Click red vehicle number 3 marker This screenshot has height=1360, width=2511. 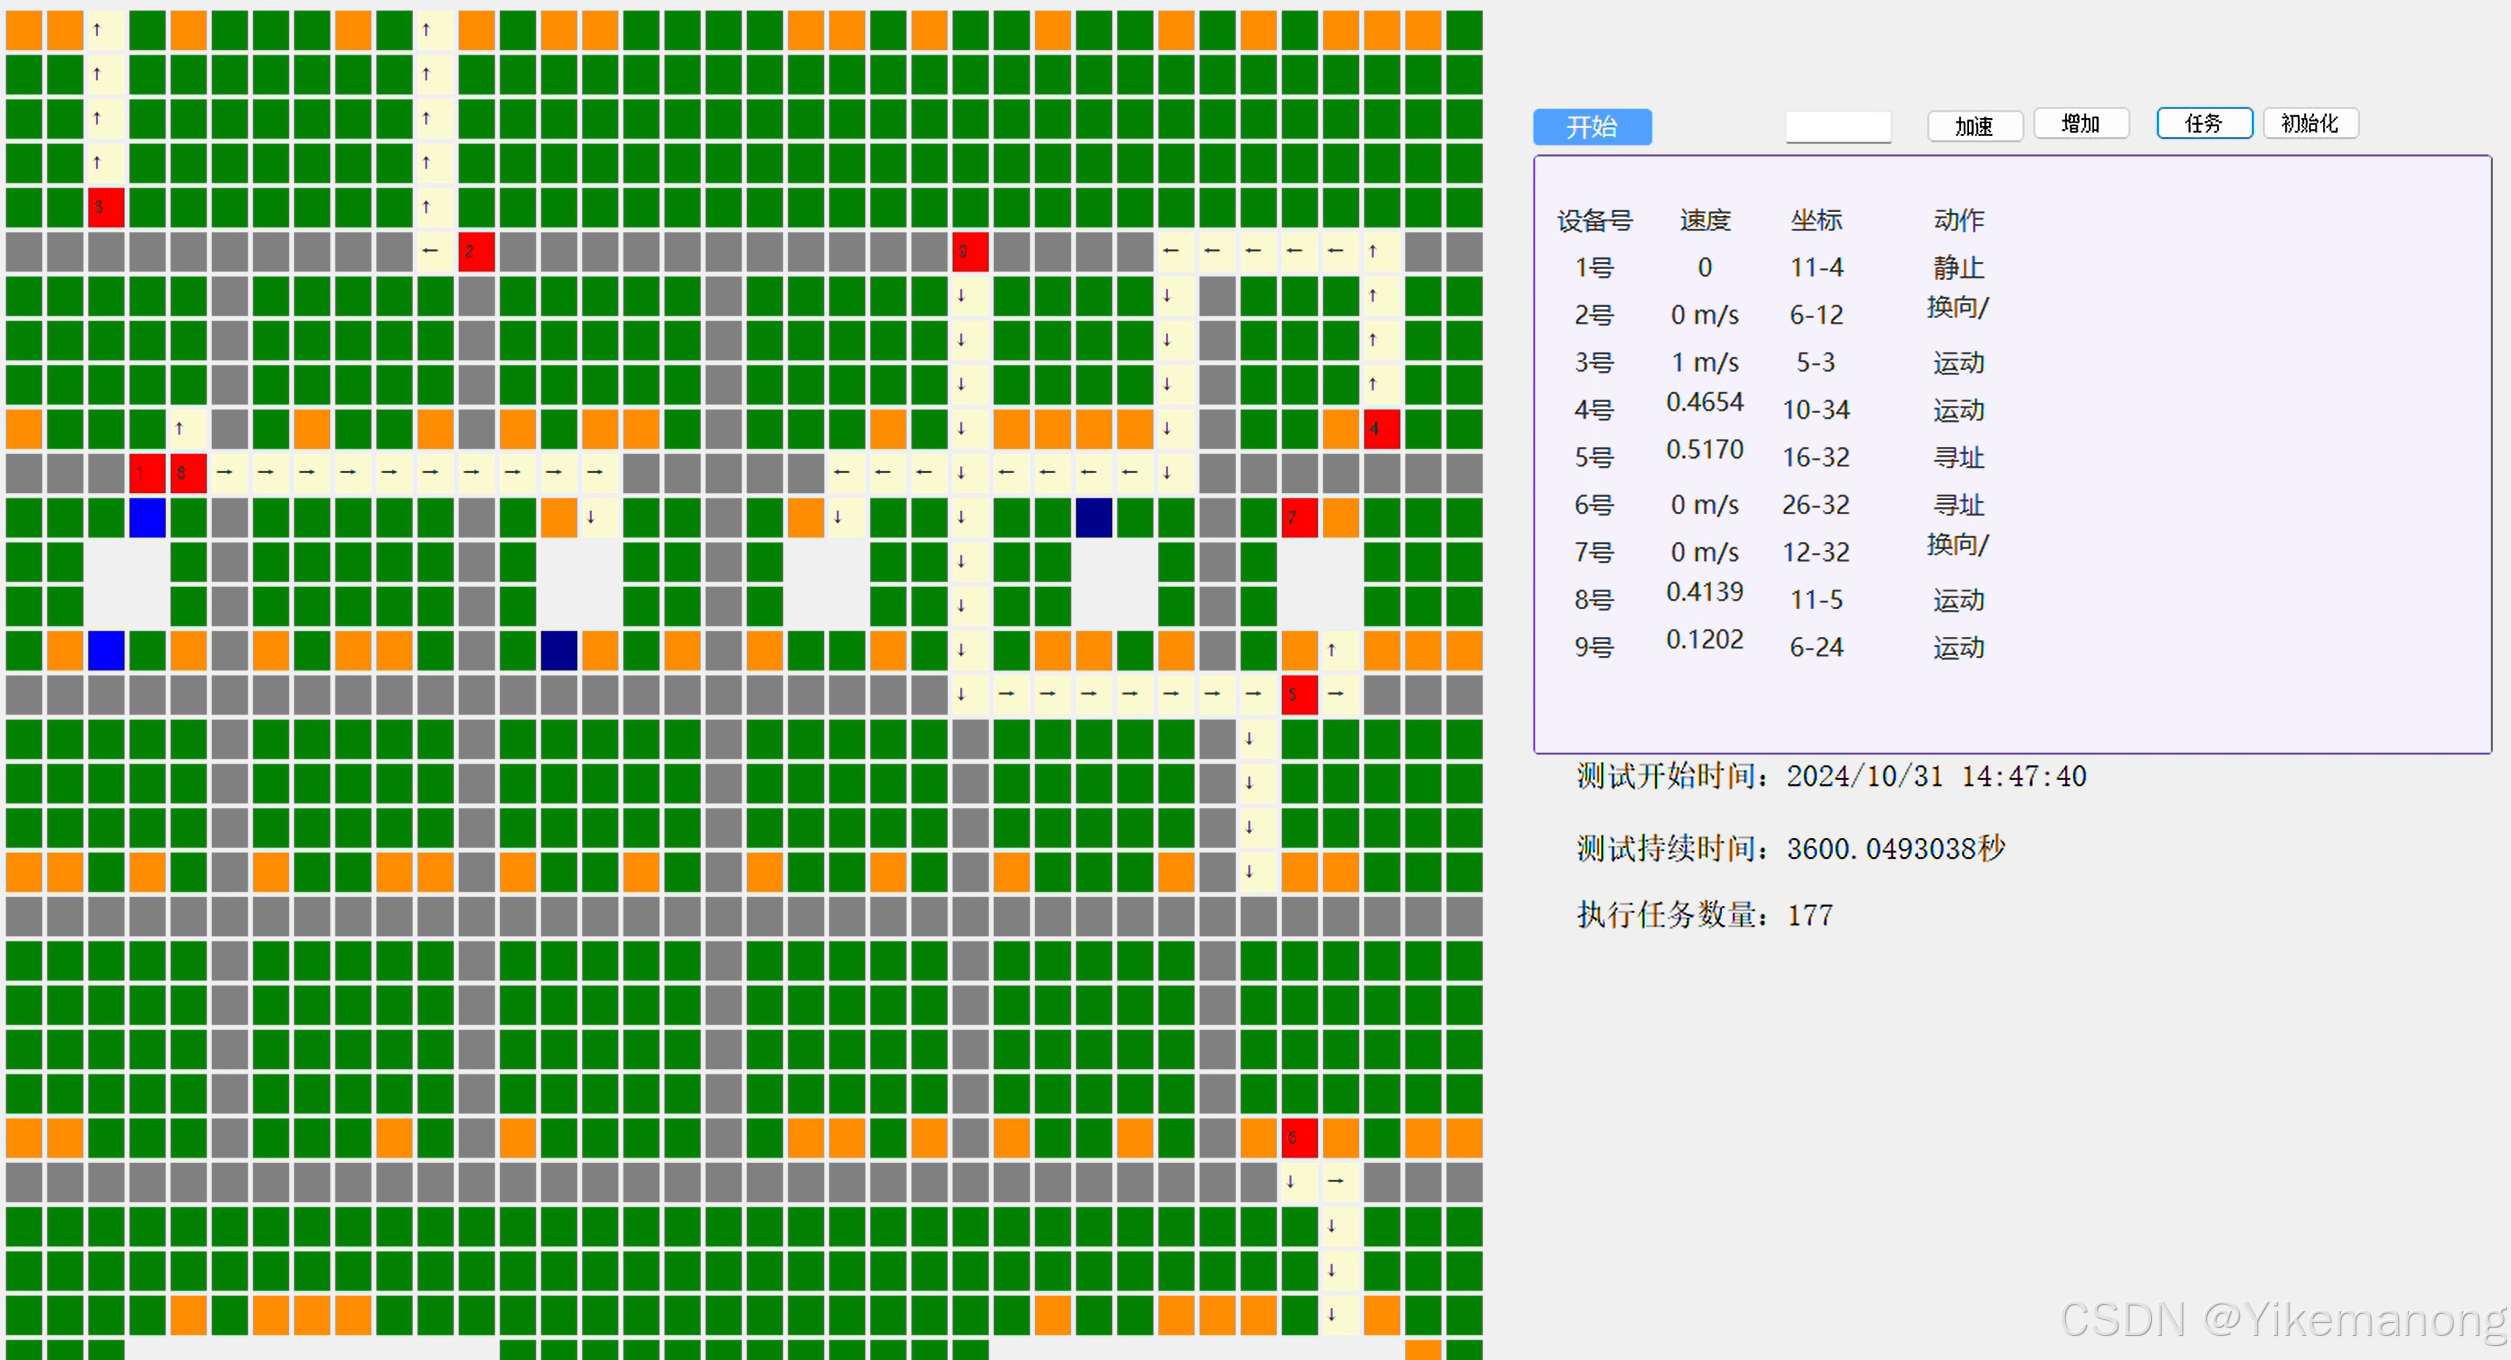pos(106,208)
